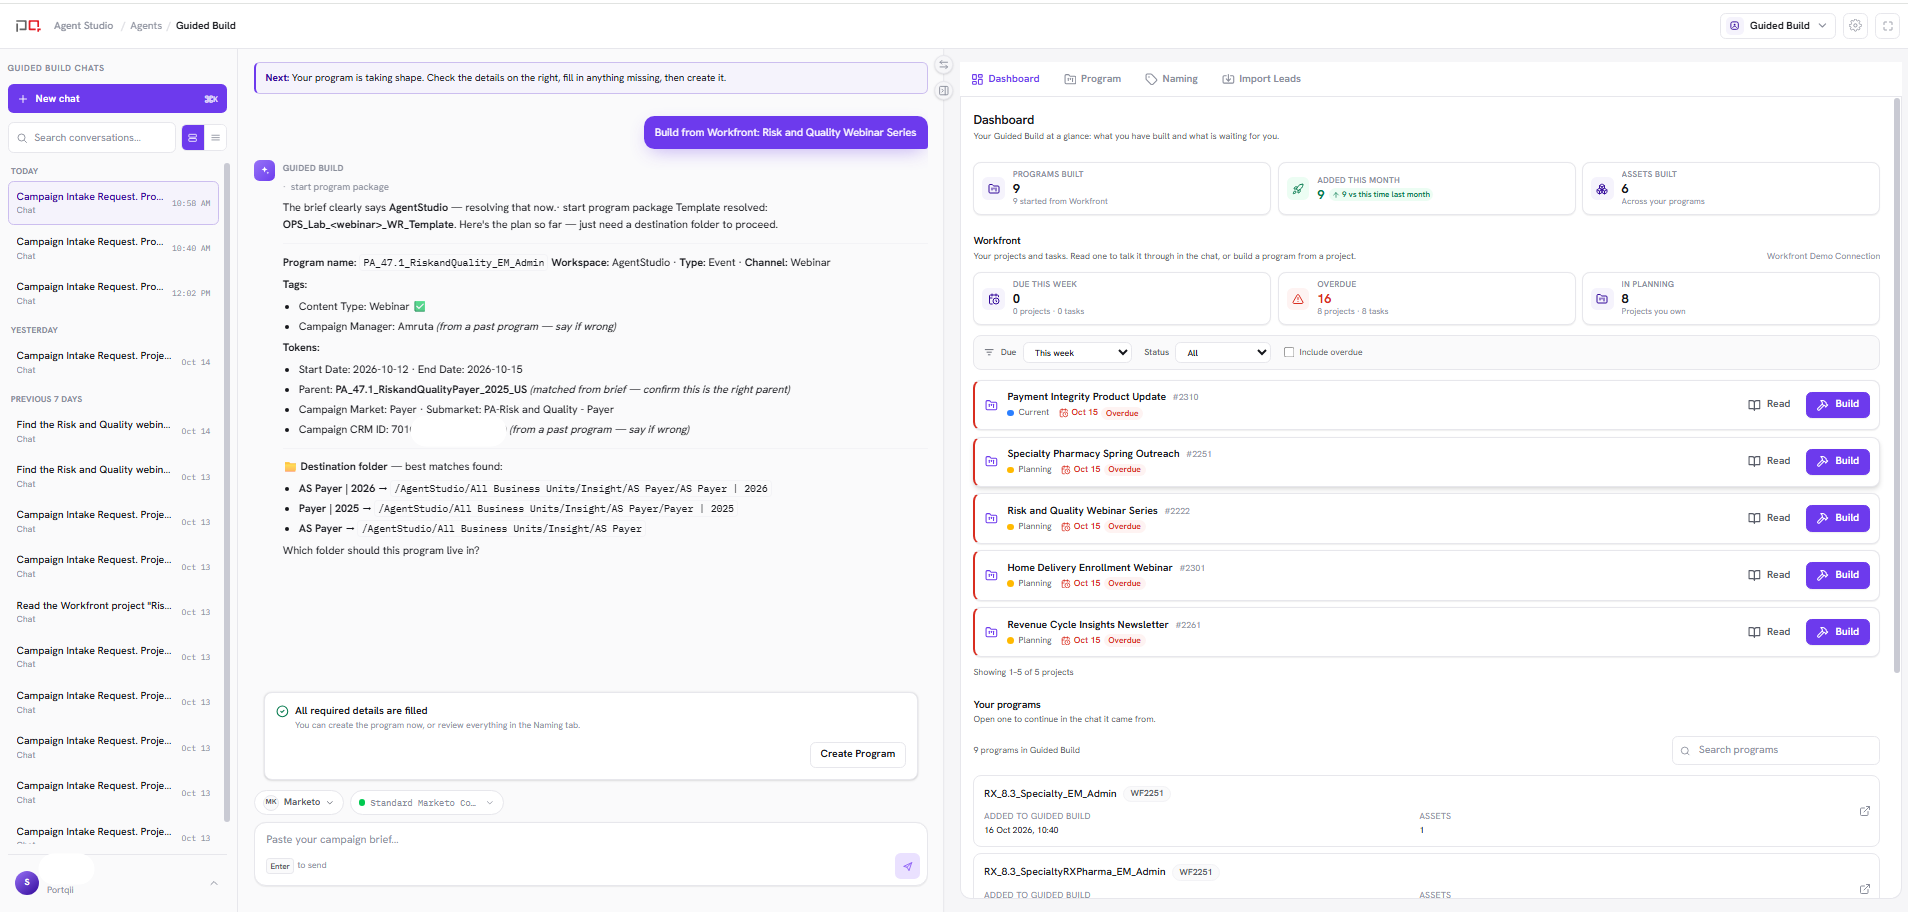
Task: Click the Assets Built icon
Action: (x=1602, y=188)
